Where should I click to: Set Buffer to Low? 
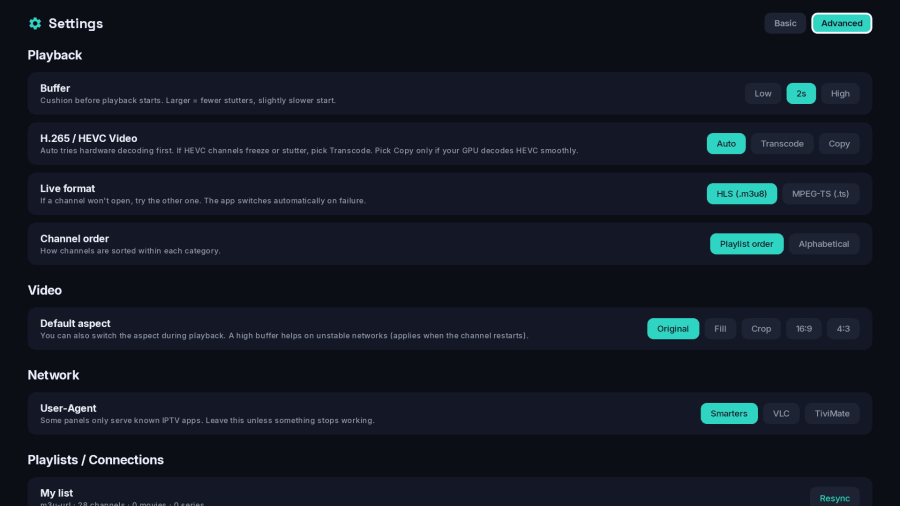762,94
